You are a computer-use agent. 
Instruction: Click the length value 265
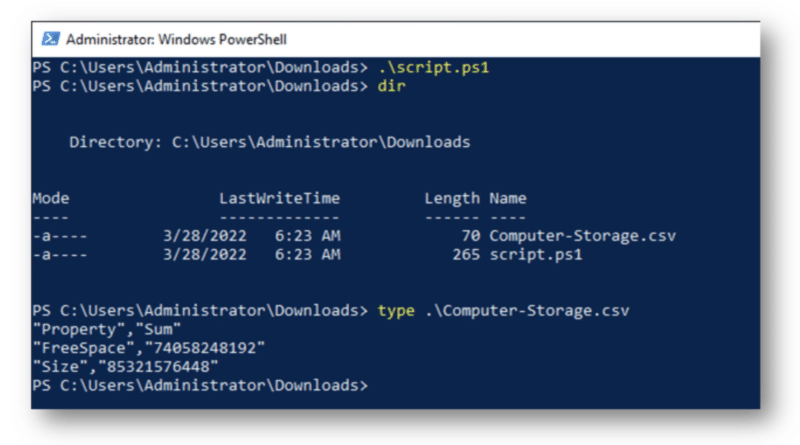pos(466,256)
